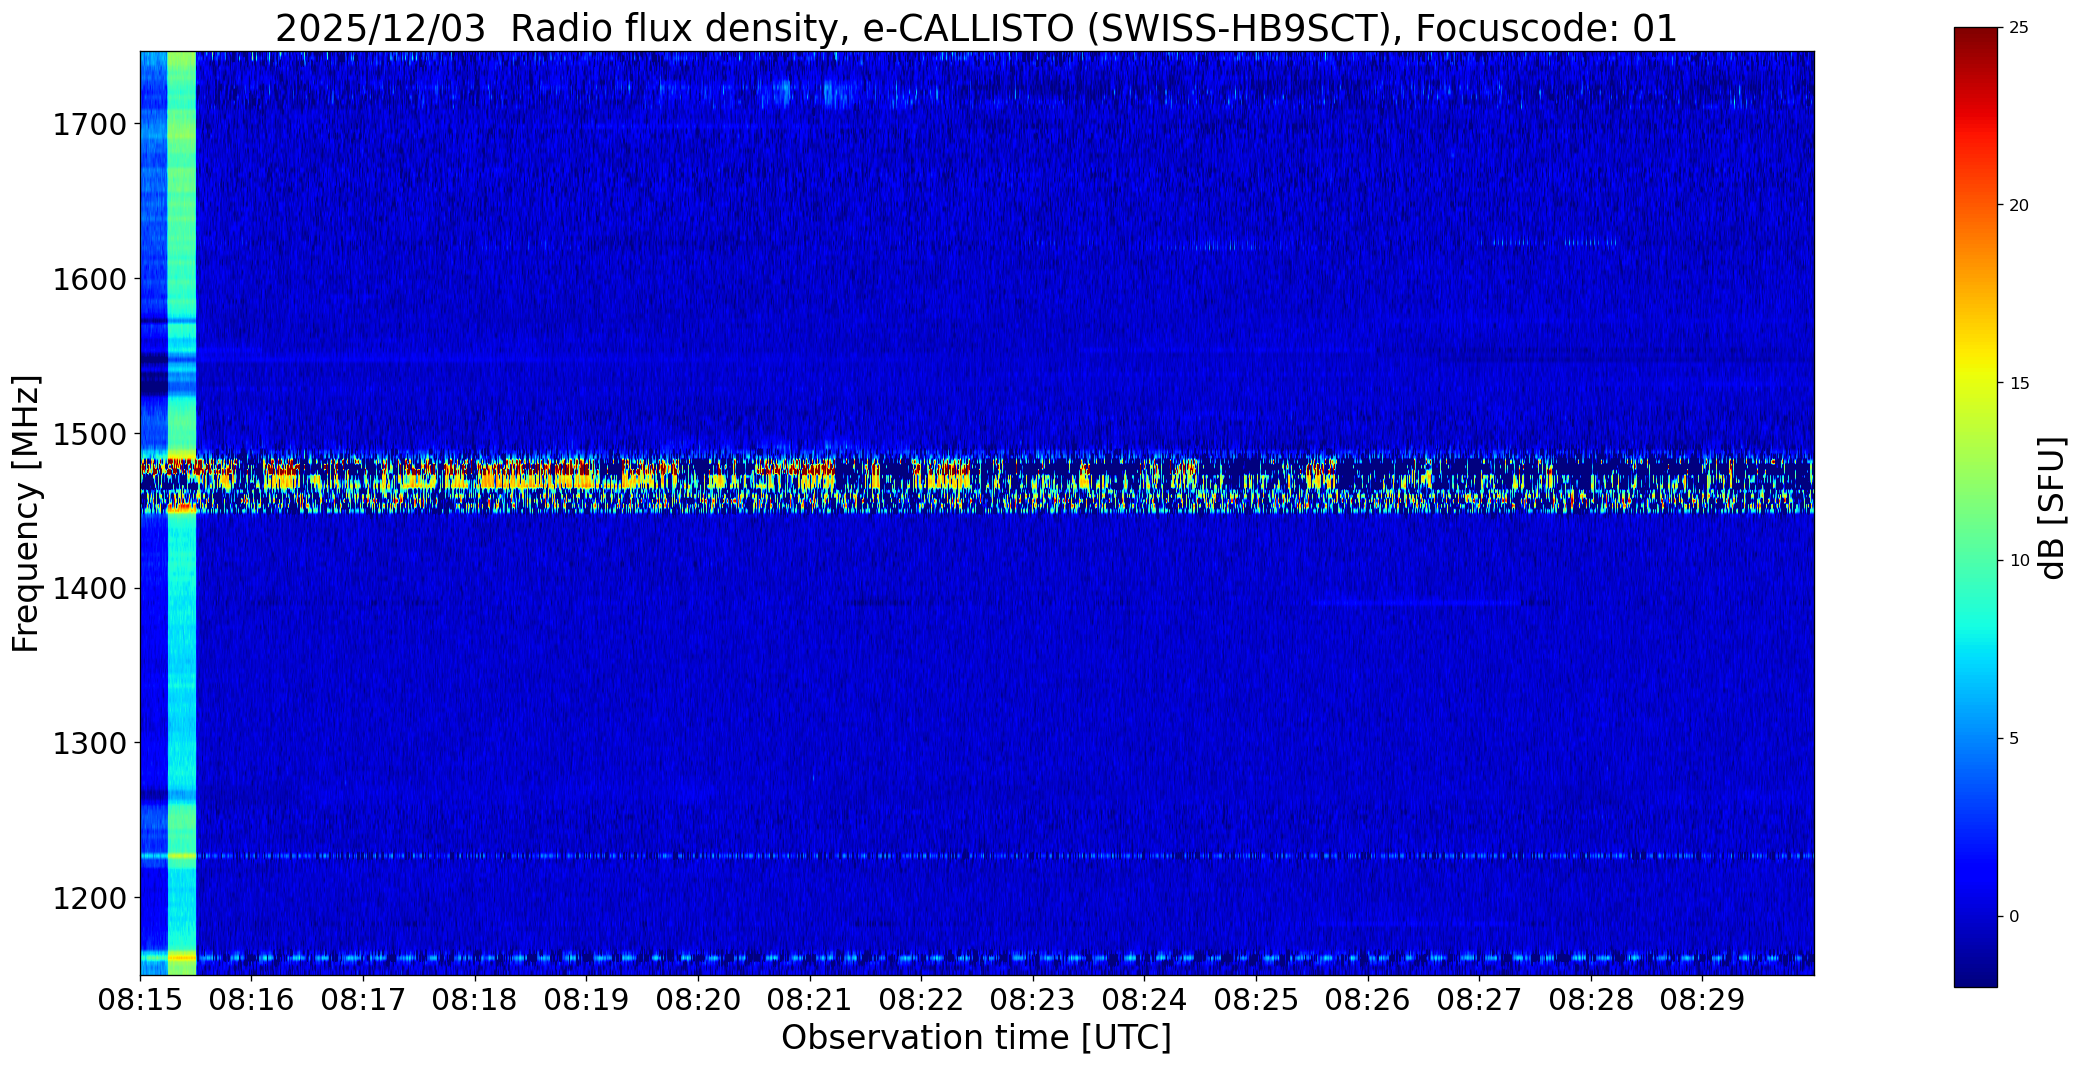Click the 1300 frequency tick label

(x=89, y=743)
